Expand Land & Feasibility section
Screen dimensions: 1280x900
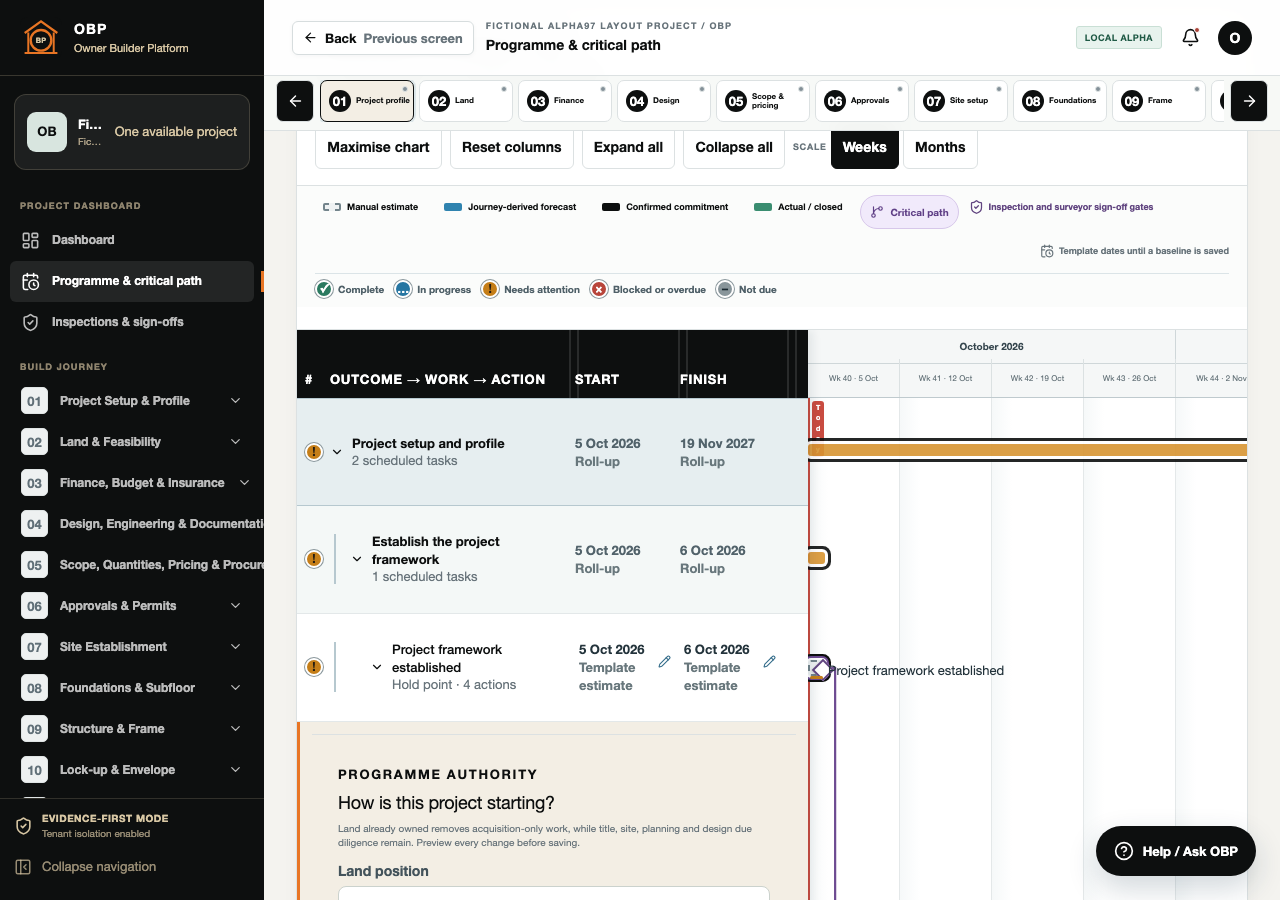236,442
